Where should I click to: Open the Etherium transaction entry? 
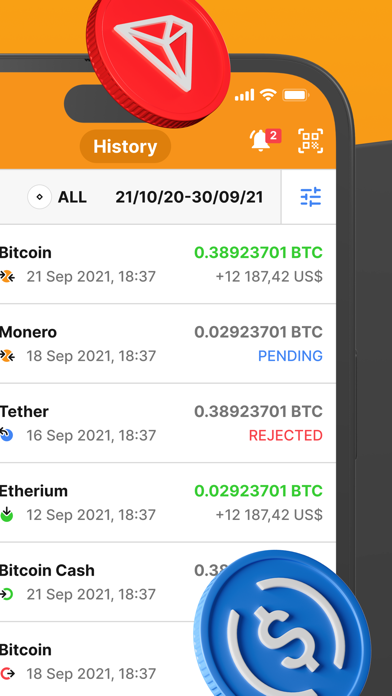tap(168, 502)
